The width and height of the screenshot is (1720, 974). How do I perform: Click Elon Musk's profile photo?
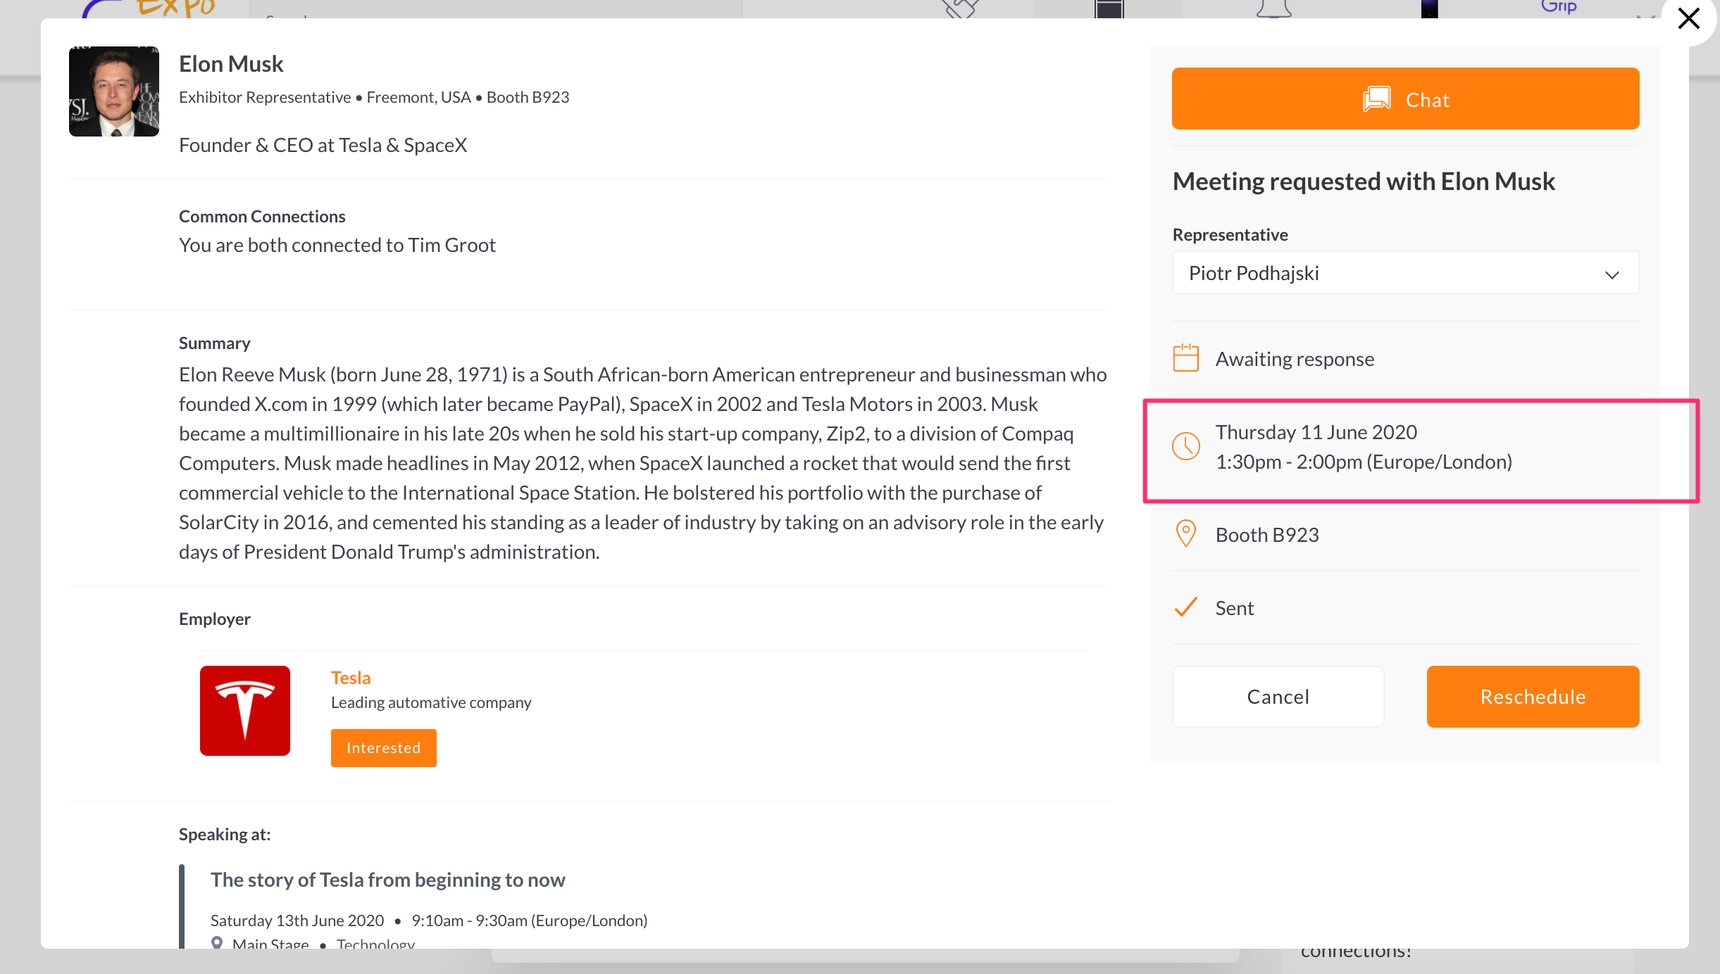[114, 92]
